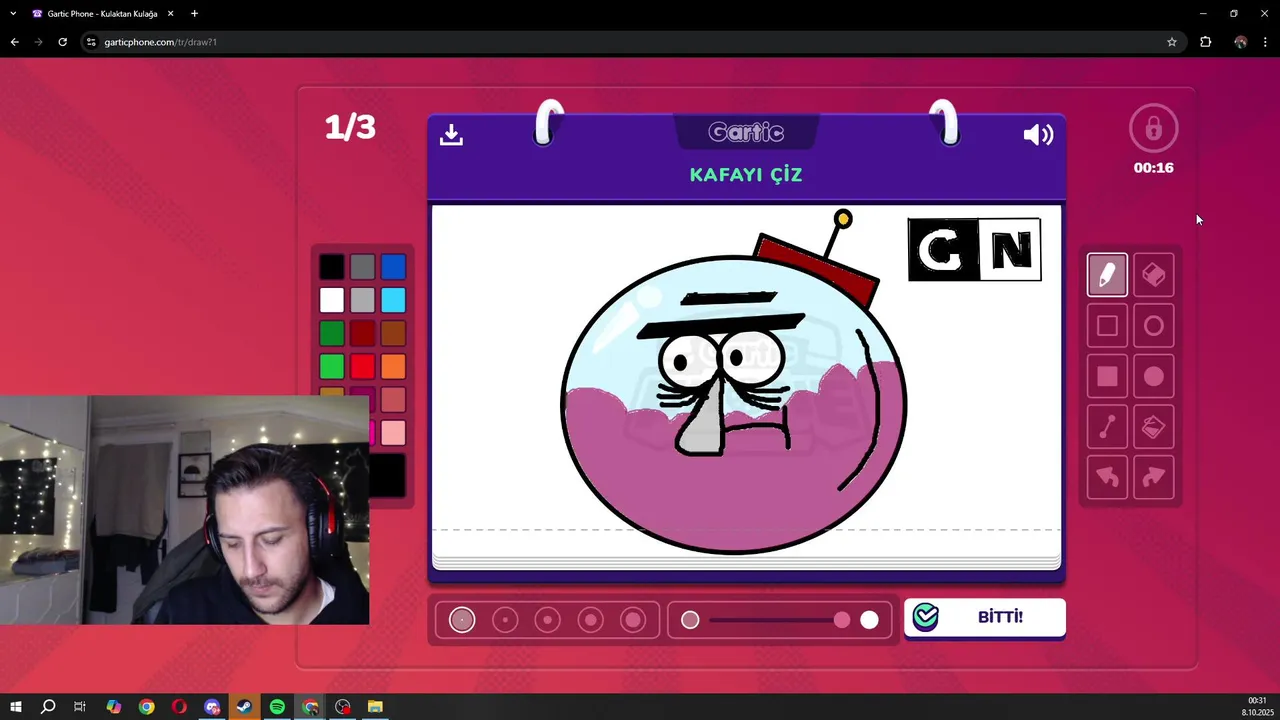Viewport: 1280px width, 720px height.
Task: Select the medium brush size
Action: [x=547, y=620]
